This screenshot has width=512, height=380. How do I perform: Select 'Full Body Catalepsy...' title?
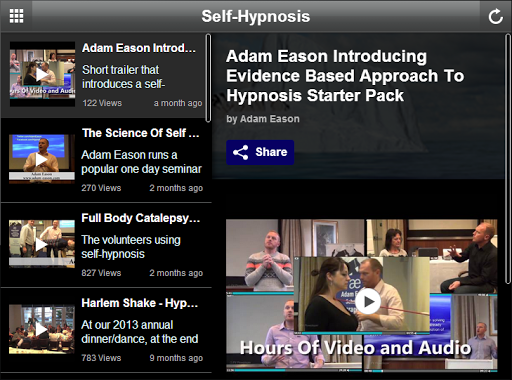point(141,218)
